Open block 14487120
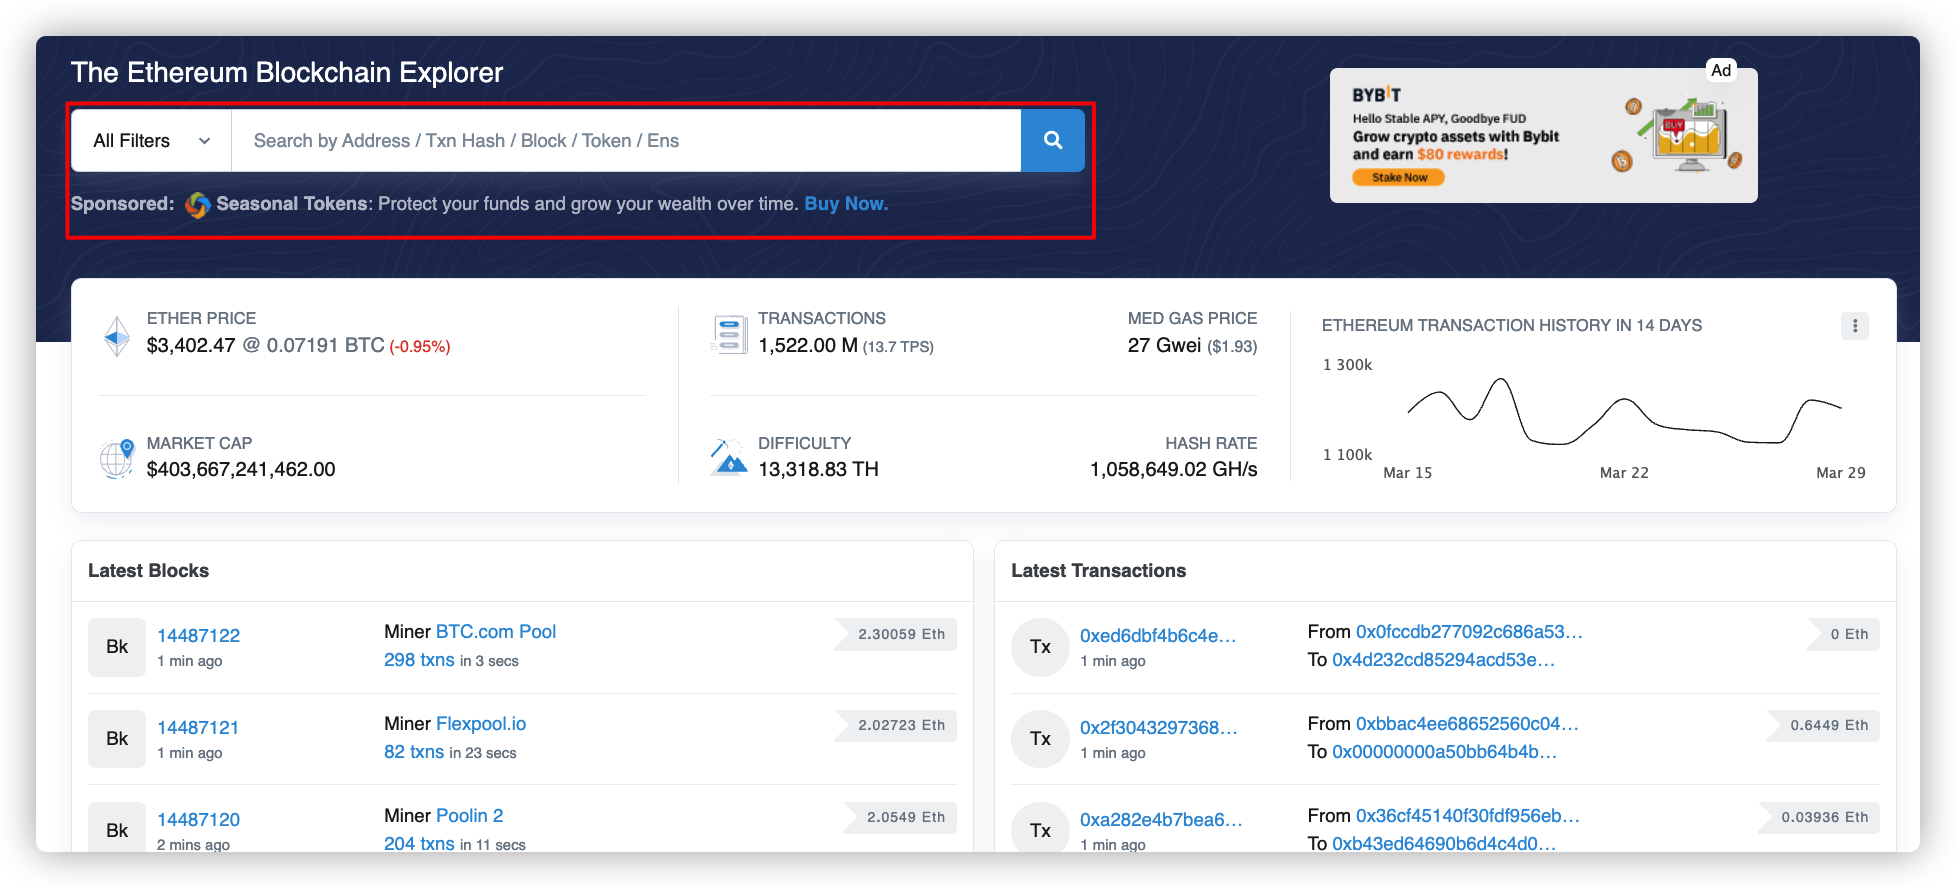 click(199, 819)
